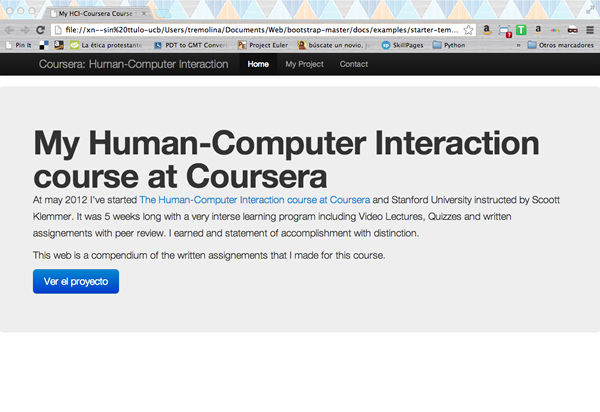This screenshot has height=412, width=600.
Task: Open the mask glasses extension icon
Action: tap(572, 30)
